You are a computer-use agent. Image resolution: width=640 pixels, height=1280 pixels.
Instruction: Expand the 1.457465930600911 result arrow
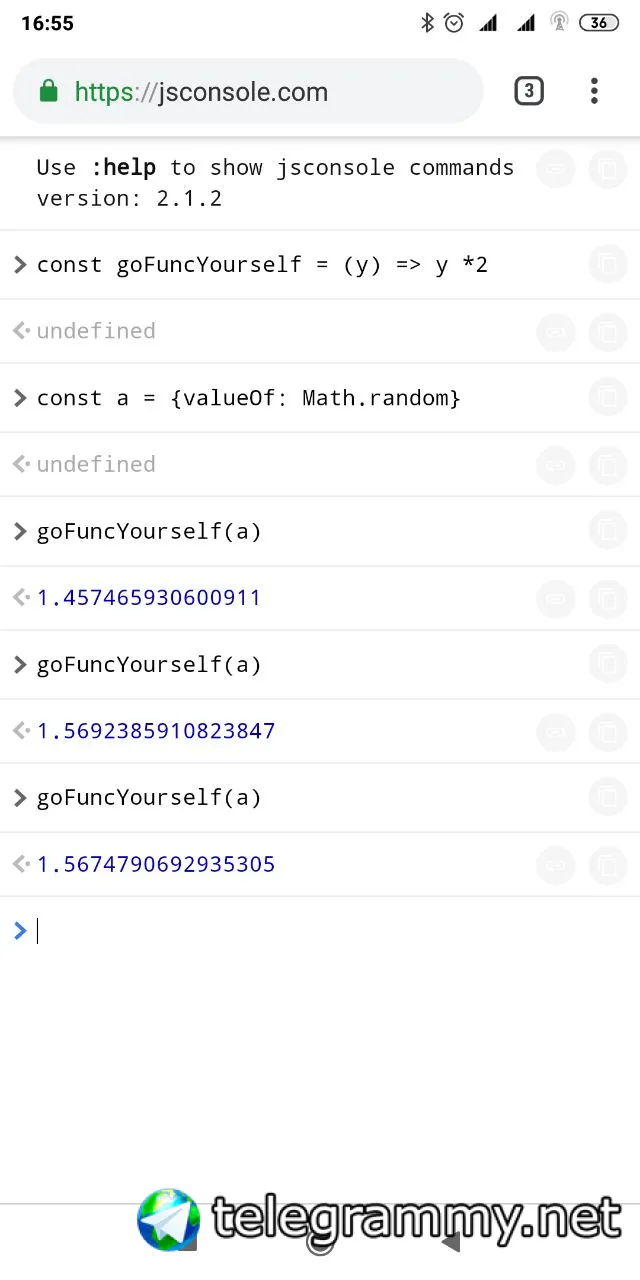point(19,598)
